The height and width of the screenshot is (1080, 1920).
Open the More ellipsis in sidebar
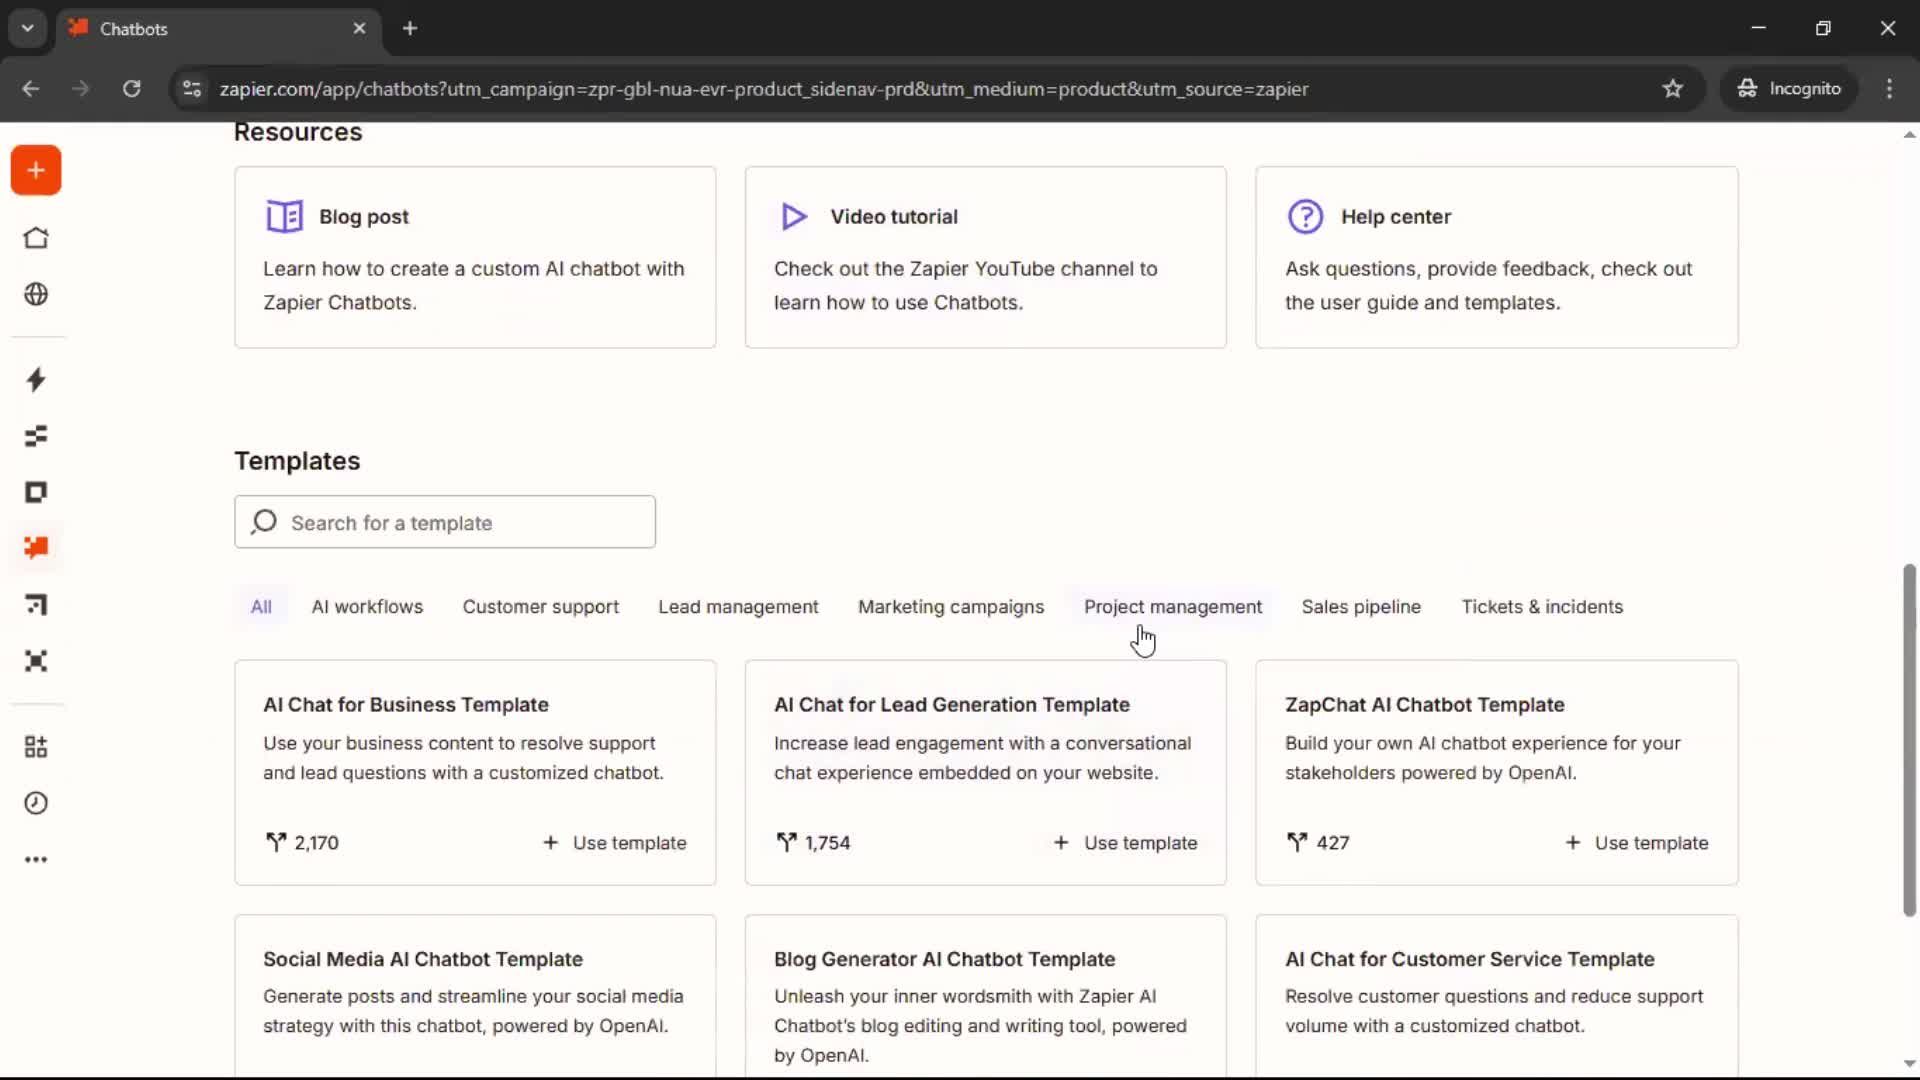click(x=36, y=860)
